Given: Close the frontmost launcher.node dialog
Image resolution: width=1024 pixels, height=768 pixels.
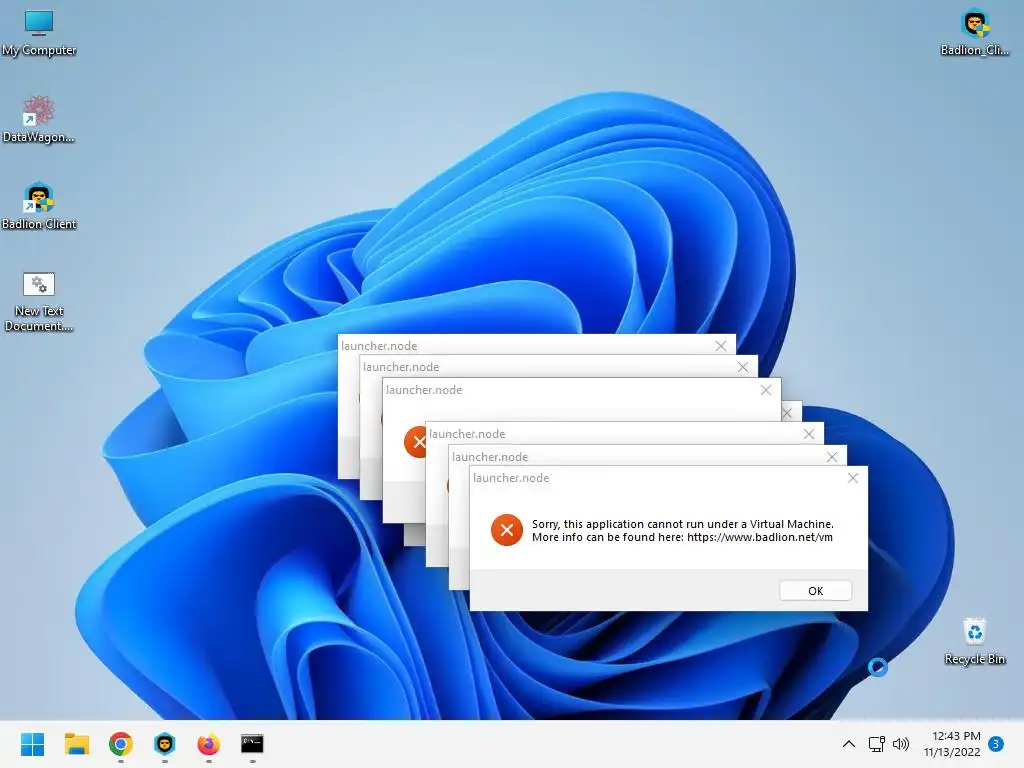Looking at the screenshot, I should point(853,478).
